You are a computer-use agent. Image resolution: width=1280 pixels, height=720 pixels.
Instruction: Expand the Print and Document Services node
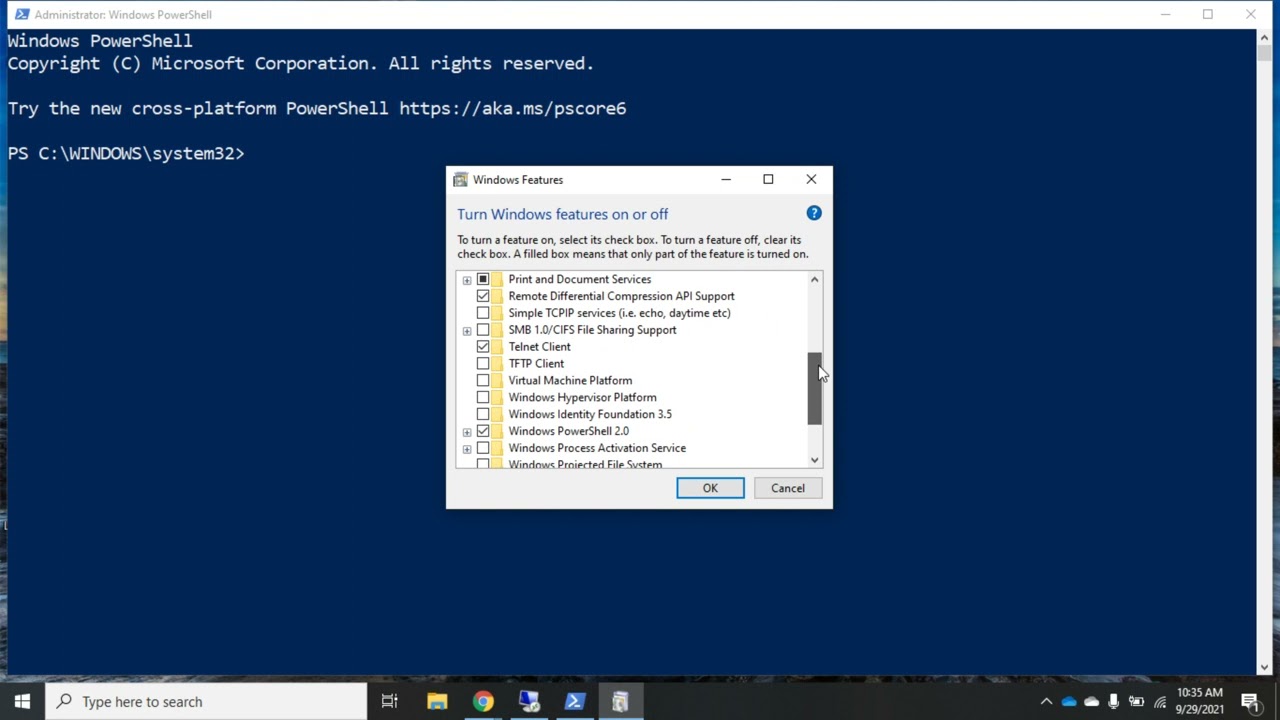(x=467, y=280)
